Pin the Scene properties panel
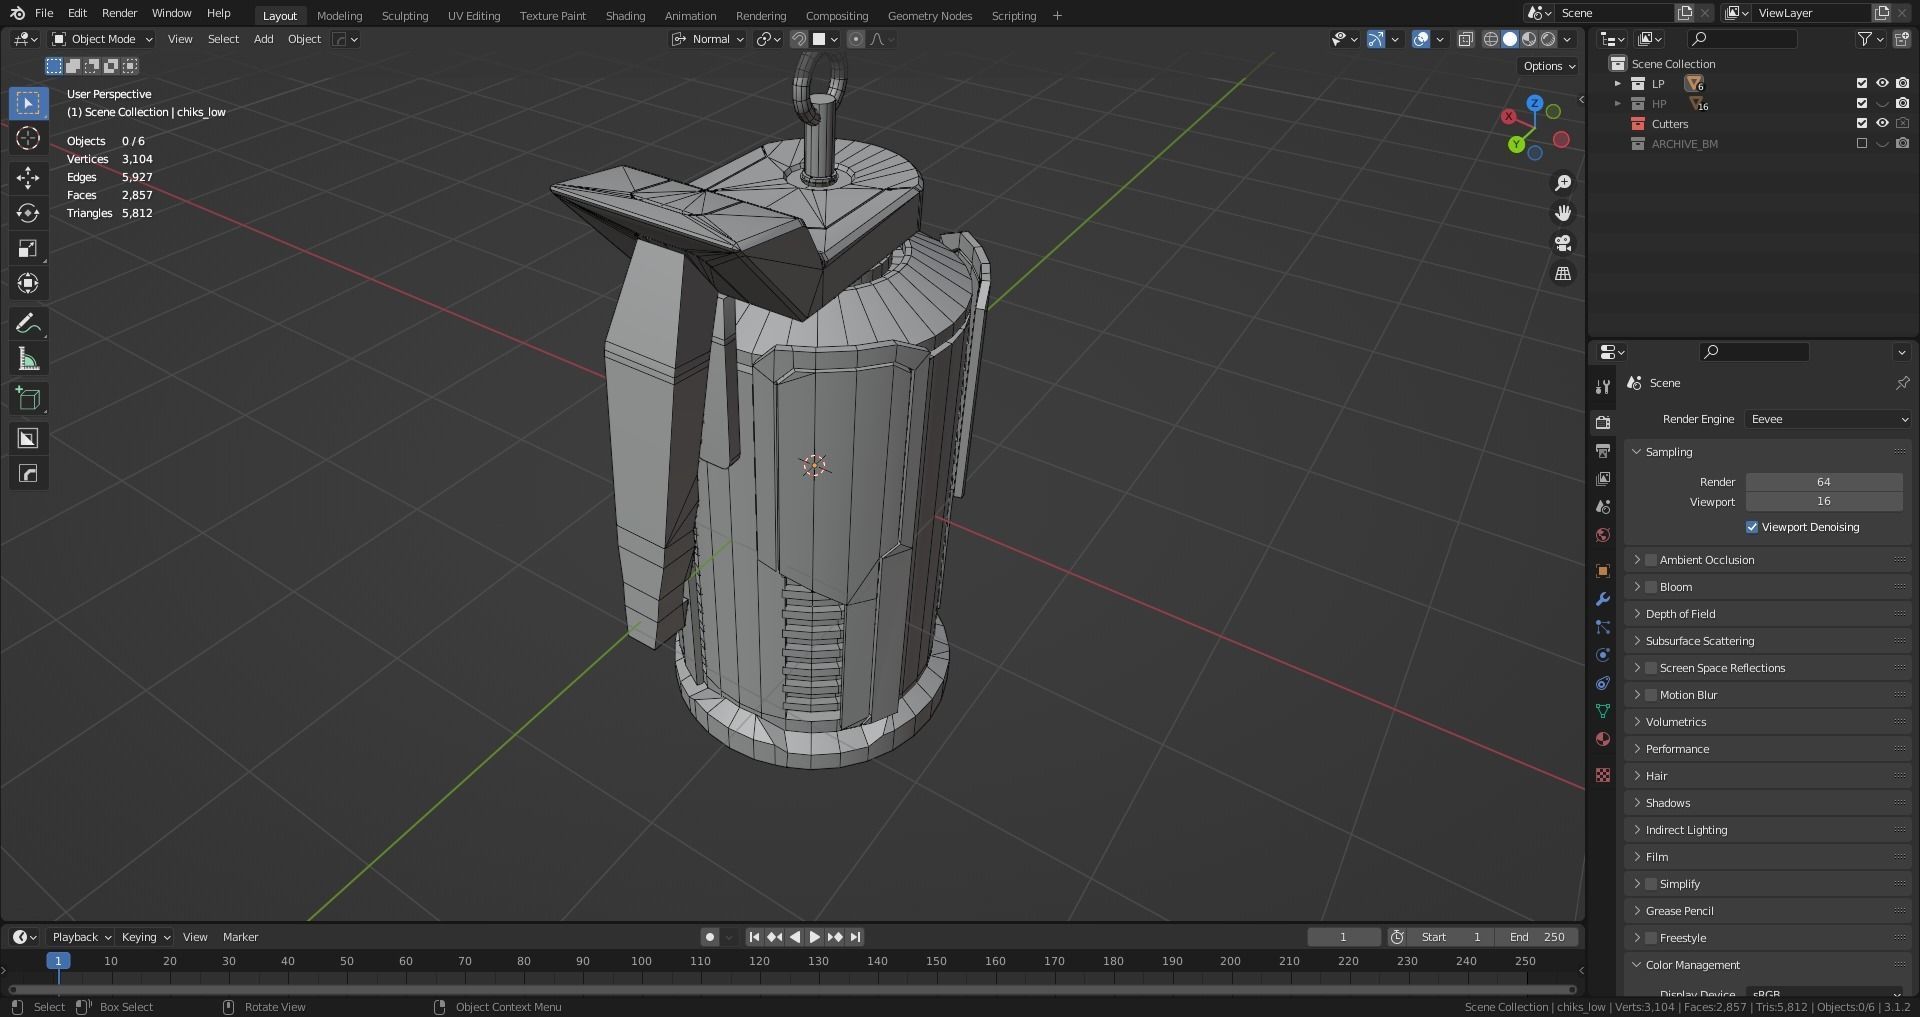1920x1017 pixels. [1902, 383]
